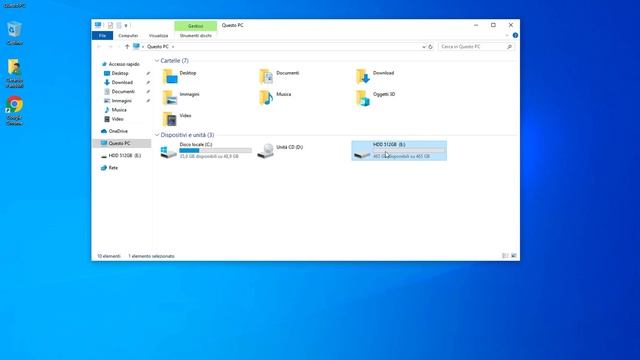Viewport: 640px width, 360px height.
Task: Click the help question mark icon
Action: (x=515, y=36)
